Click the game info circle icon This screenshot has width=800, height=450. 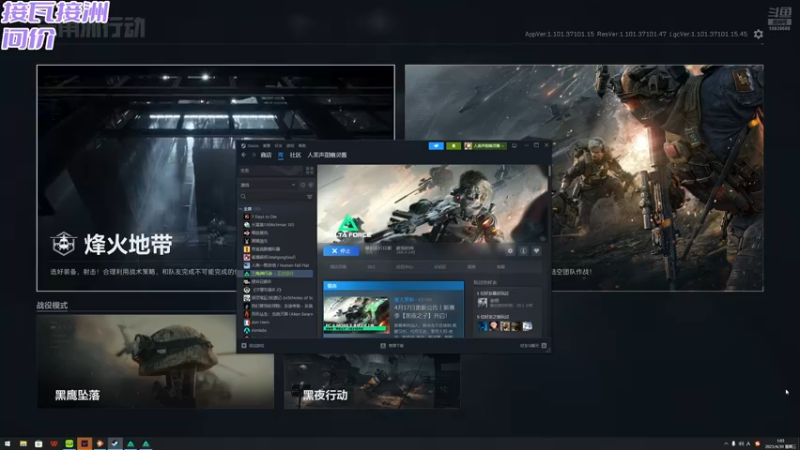pyautogui.click(x=523, y=251)
